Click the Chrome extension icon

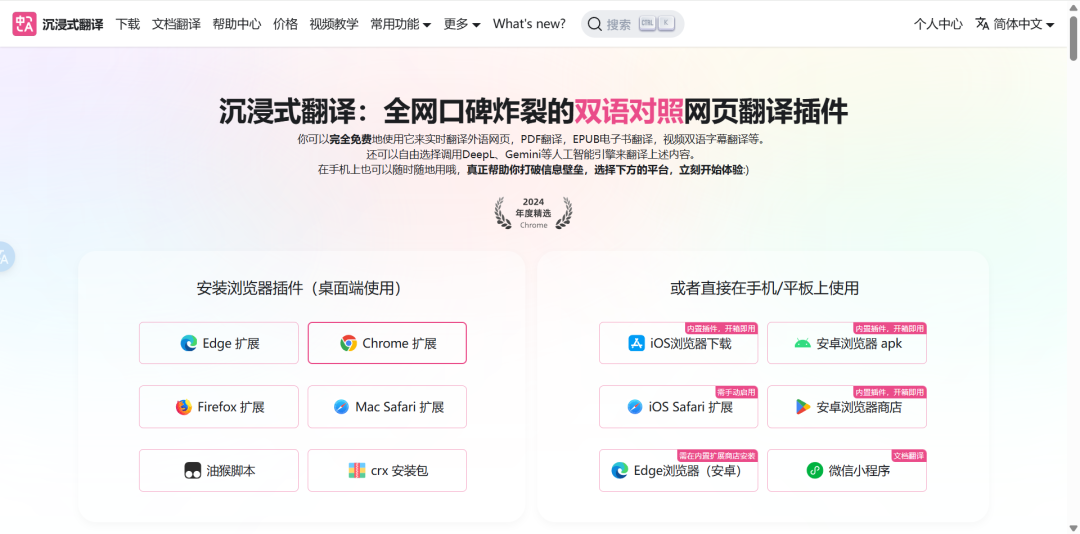(x=348, y=343)
